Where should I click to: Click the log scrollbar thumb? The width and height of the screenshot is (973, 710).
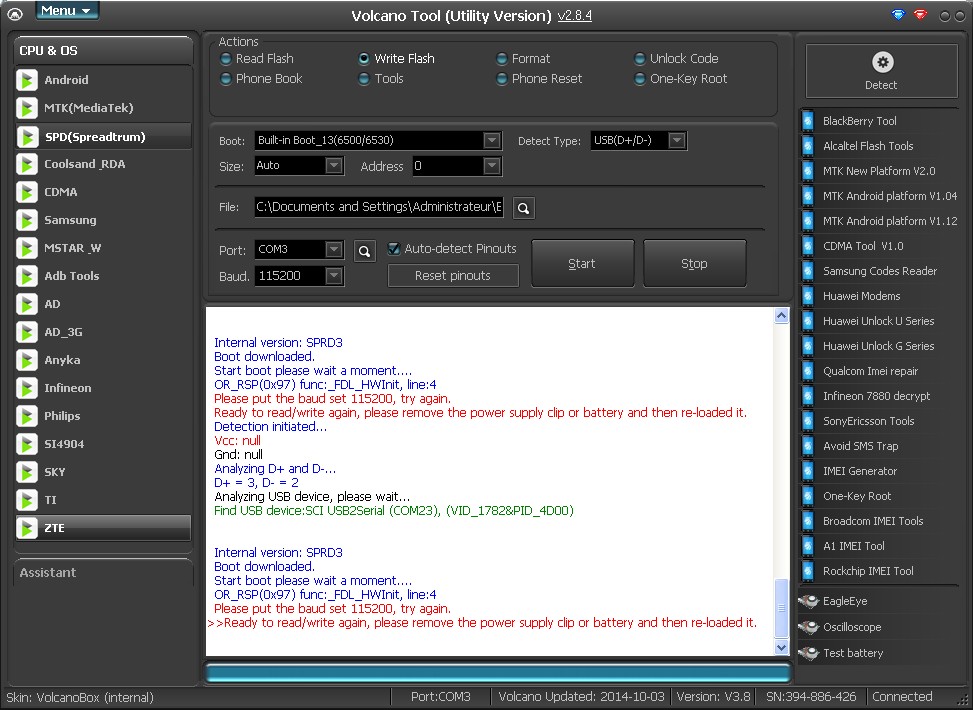[782, 608]
